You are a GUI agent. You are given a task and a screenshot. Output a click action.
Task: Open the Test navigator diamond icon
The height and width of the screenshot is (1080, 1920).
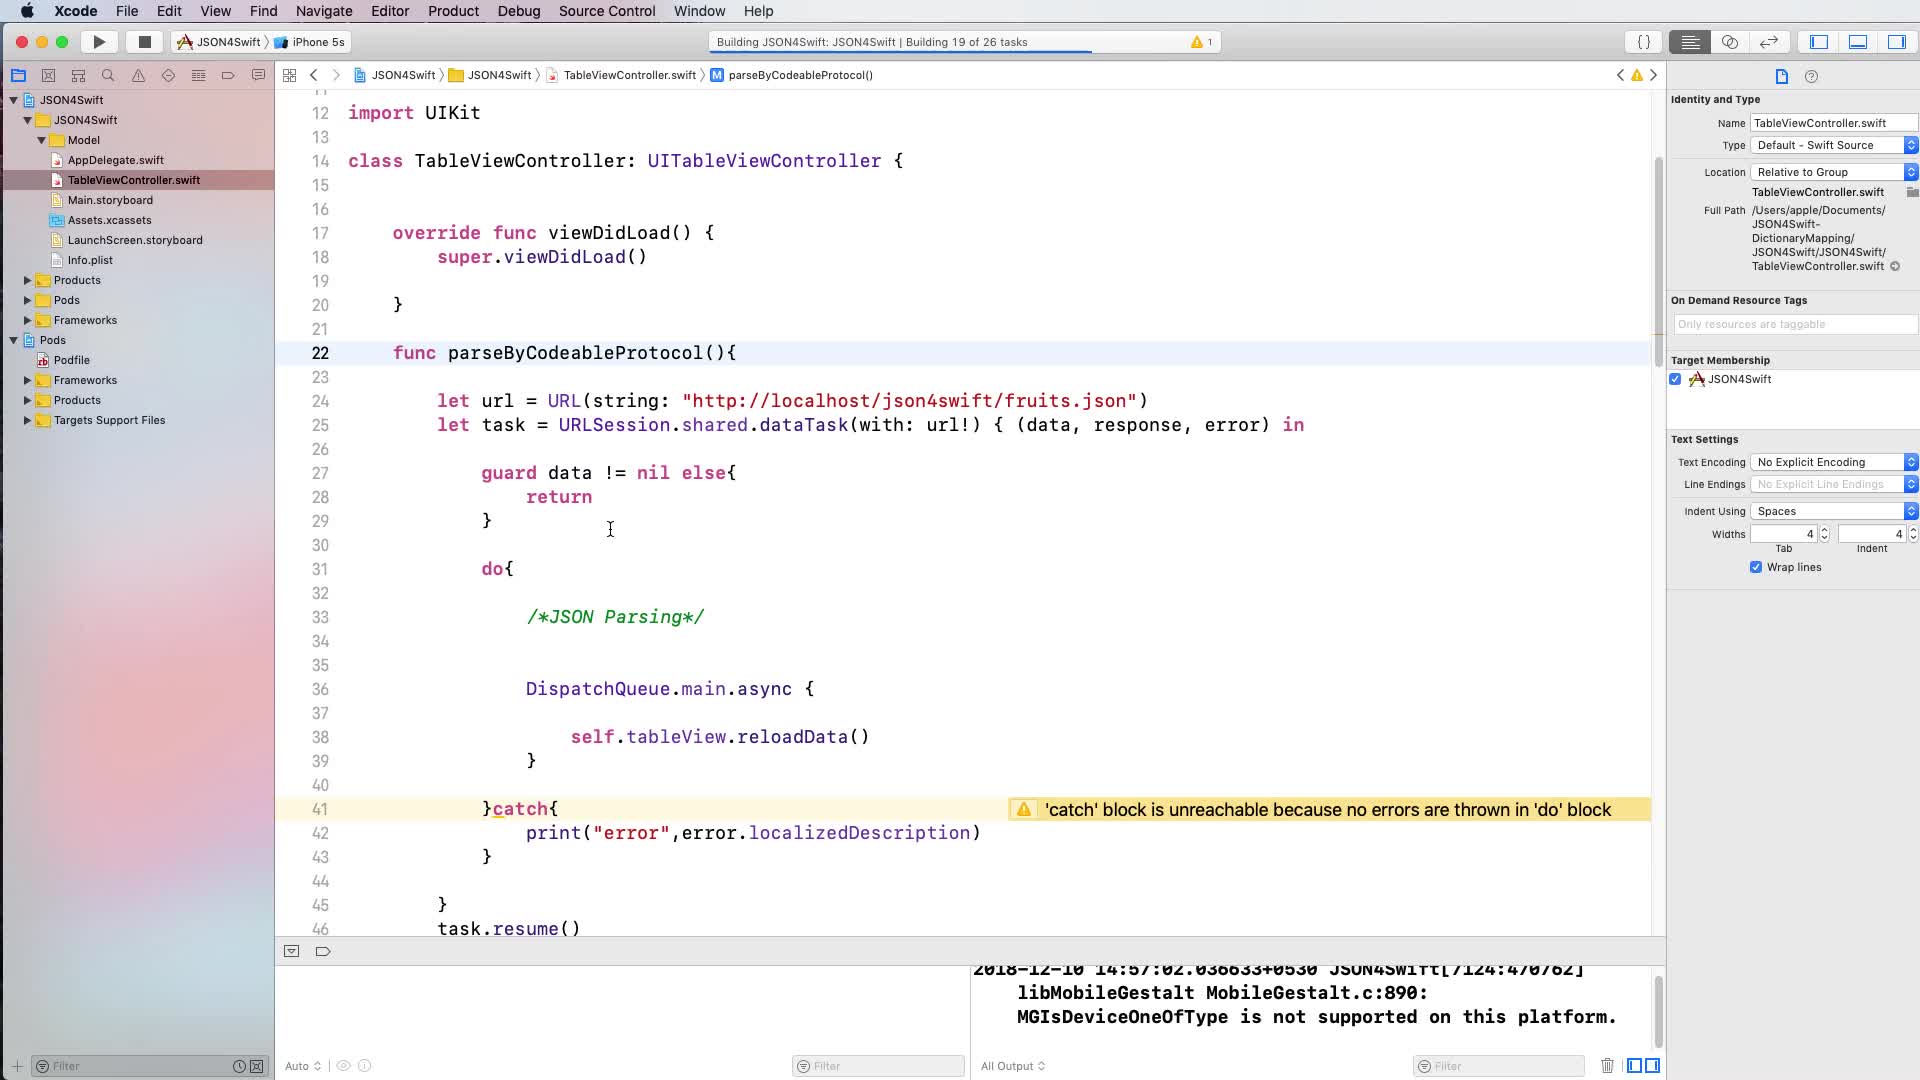coord(168,75)
